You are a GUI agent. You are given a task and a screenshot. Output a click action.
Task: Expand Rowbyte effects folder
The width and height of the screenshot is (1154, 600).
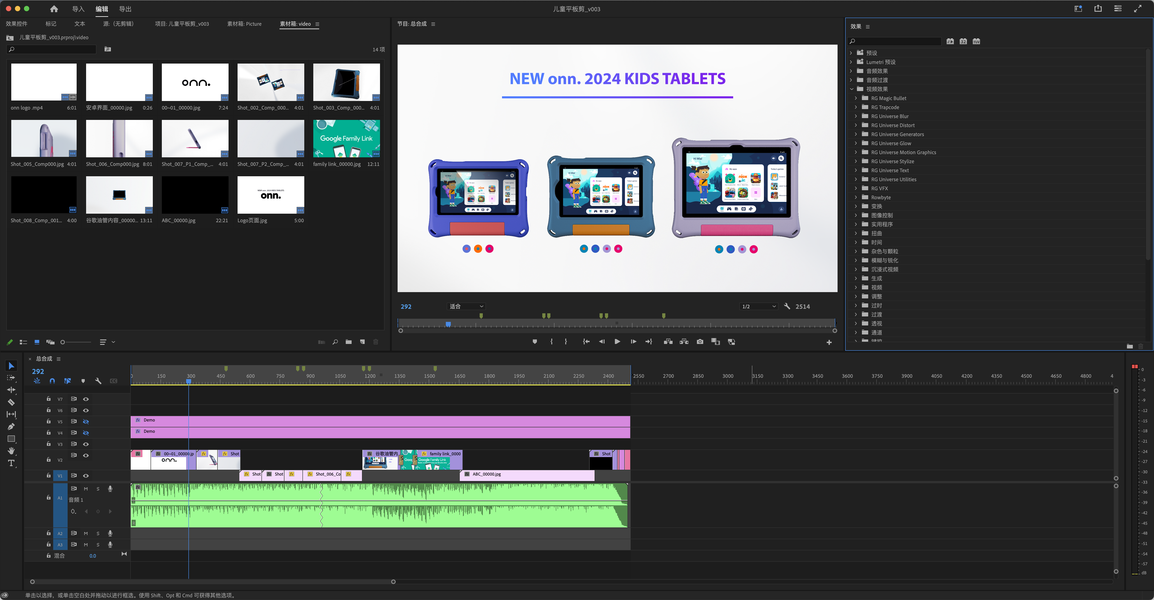point(856,197)
